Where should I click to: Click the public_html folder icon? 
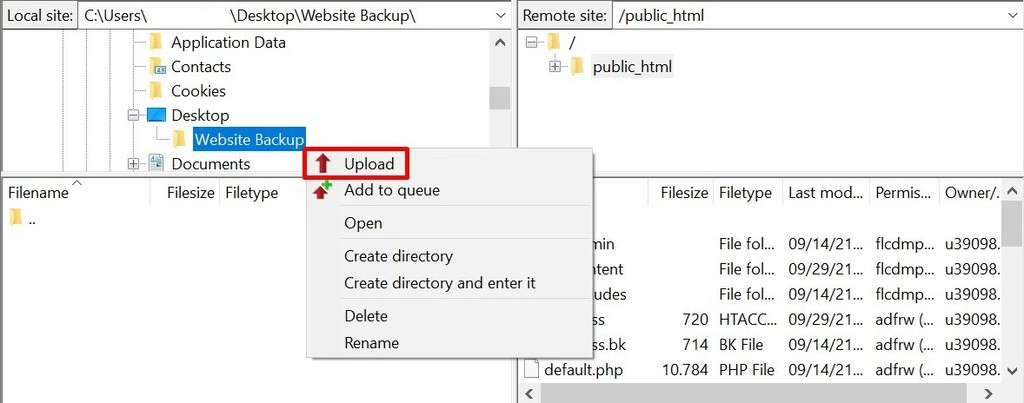click(577, 67)
